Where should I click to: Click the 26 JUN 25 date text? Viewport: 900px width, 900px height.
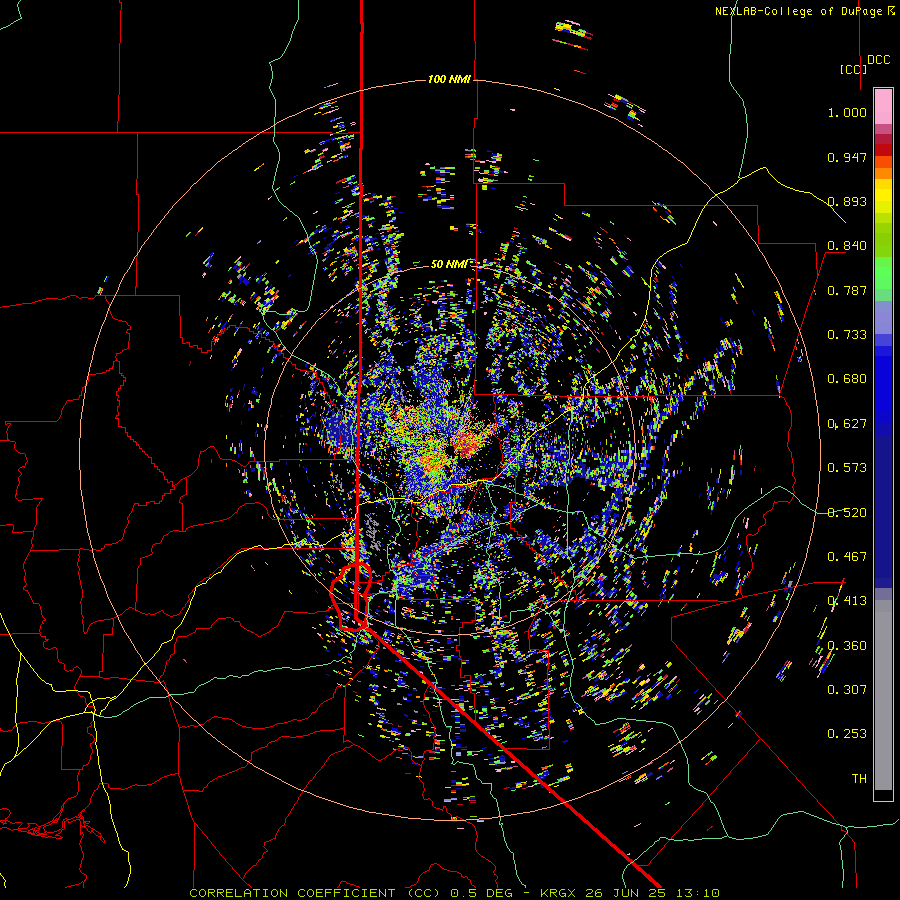coord(626,893)
